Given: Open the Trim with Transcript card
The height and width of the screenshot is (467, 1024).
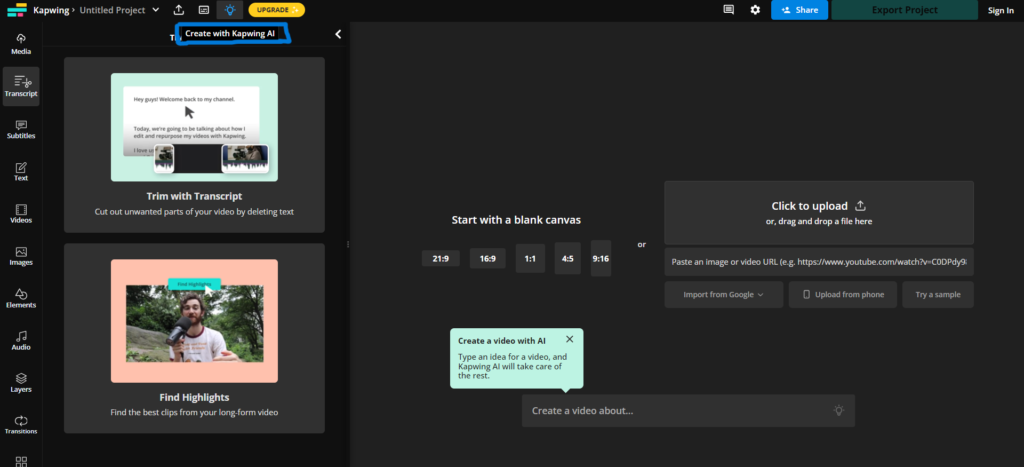Looking at the screenshot, I should (x=194, y=144).
